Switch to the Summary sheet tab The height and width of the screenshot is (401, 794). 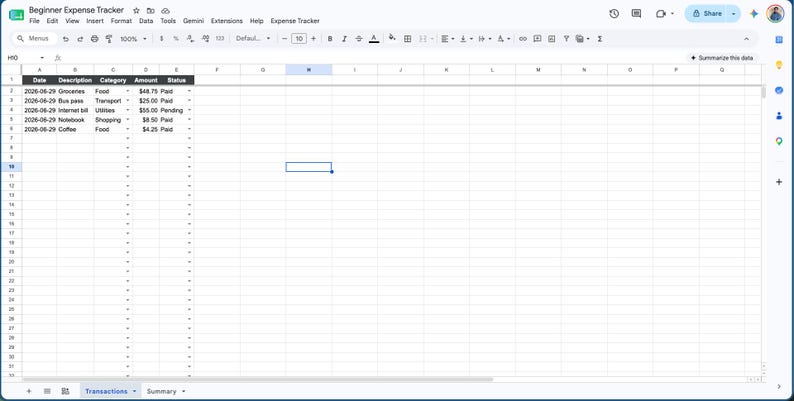[x=162, y=391]
